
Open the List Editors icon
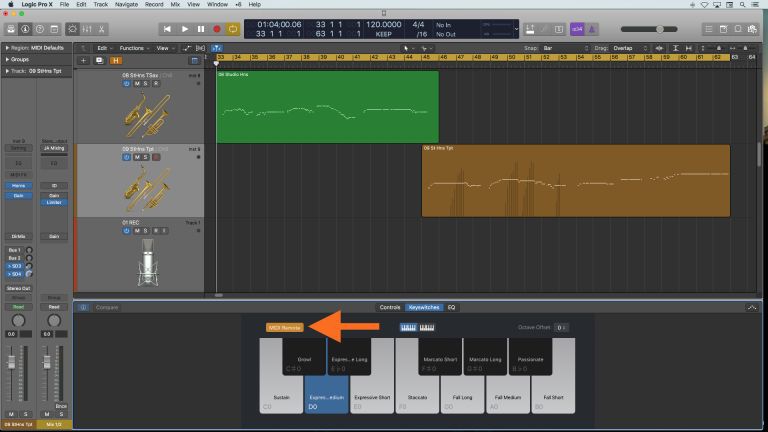tap(709, 29)
